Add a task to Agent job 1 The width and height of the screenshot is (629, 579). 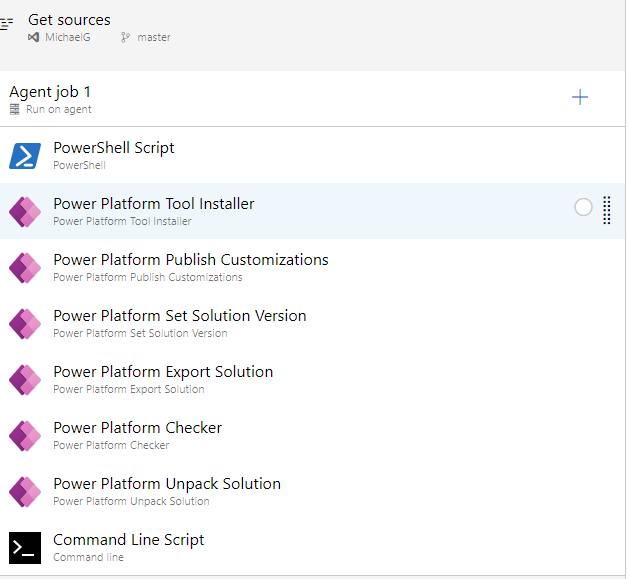pyautogui.click(x=580, y=98)
